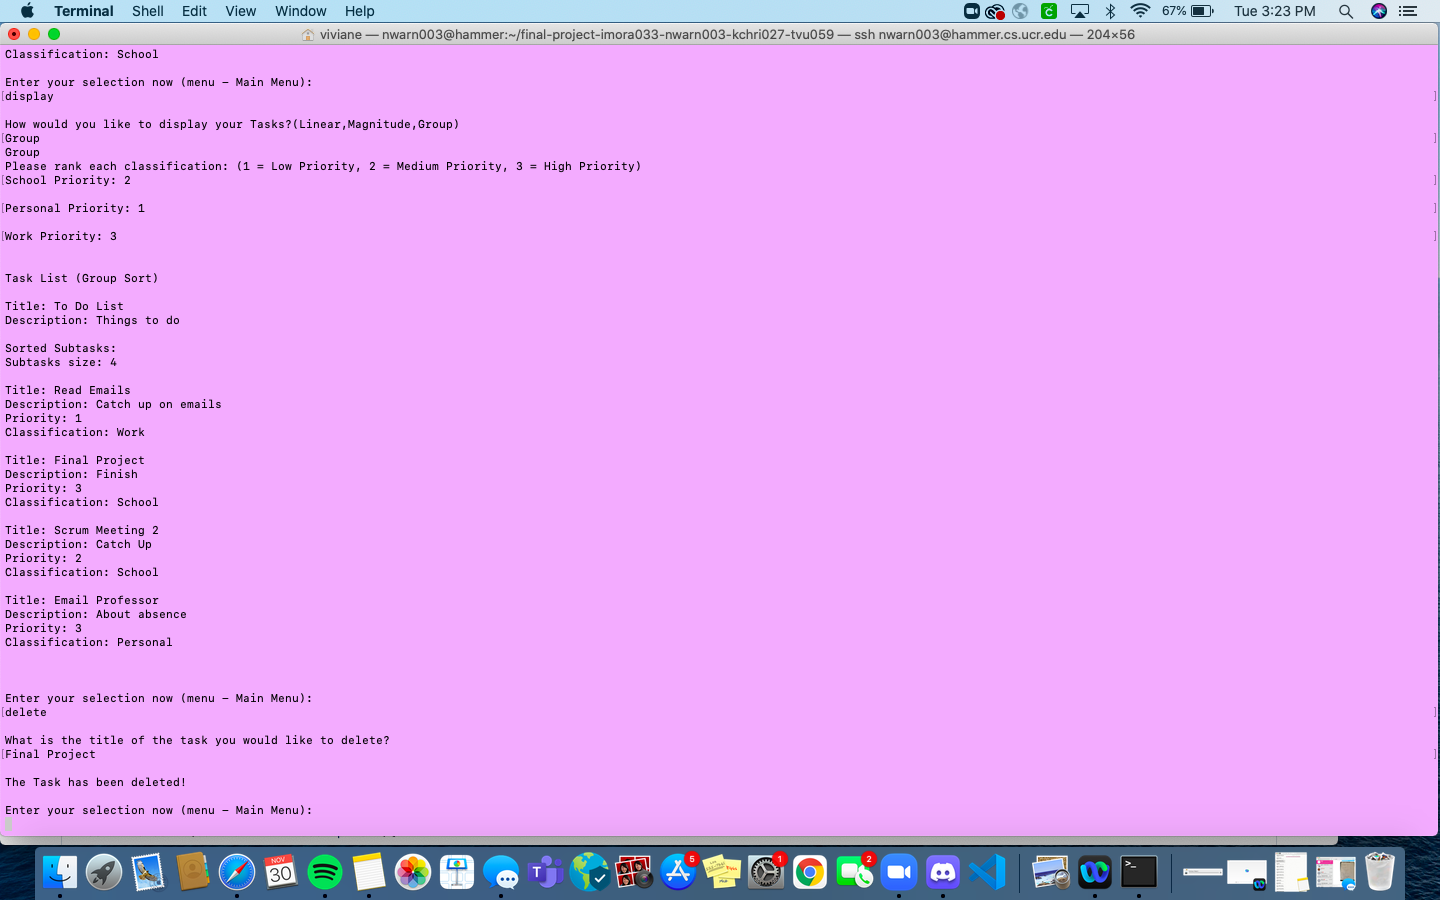Open Discord from the Dock

coord(942,872)
